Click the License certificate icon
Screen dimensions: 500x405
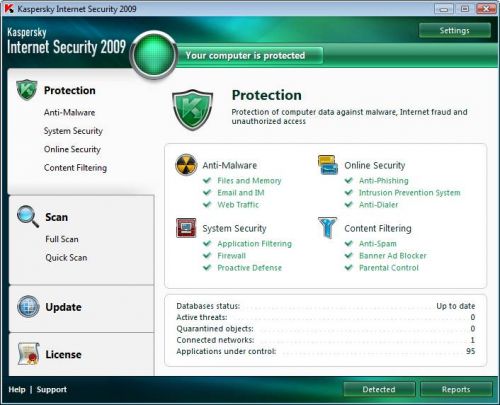point(29,354)
